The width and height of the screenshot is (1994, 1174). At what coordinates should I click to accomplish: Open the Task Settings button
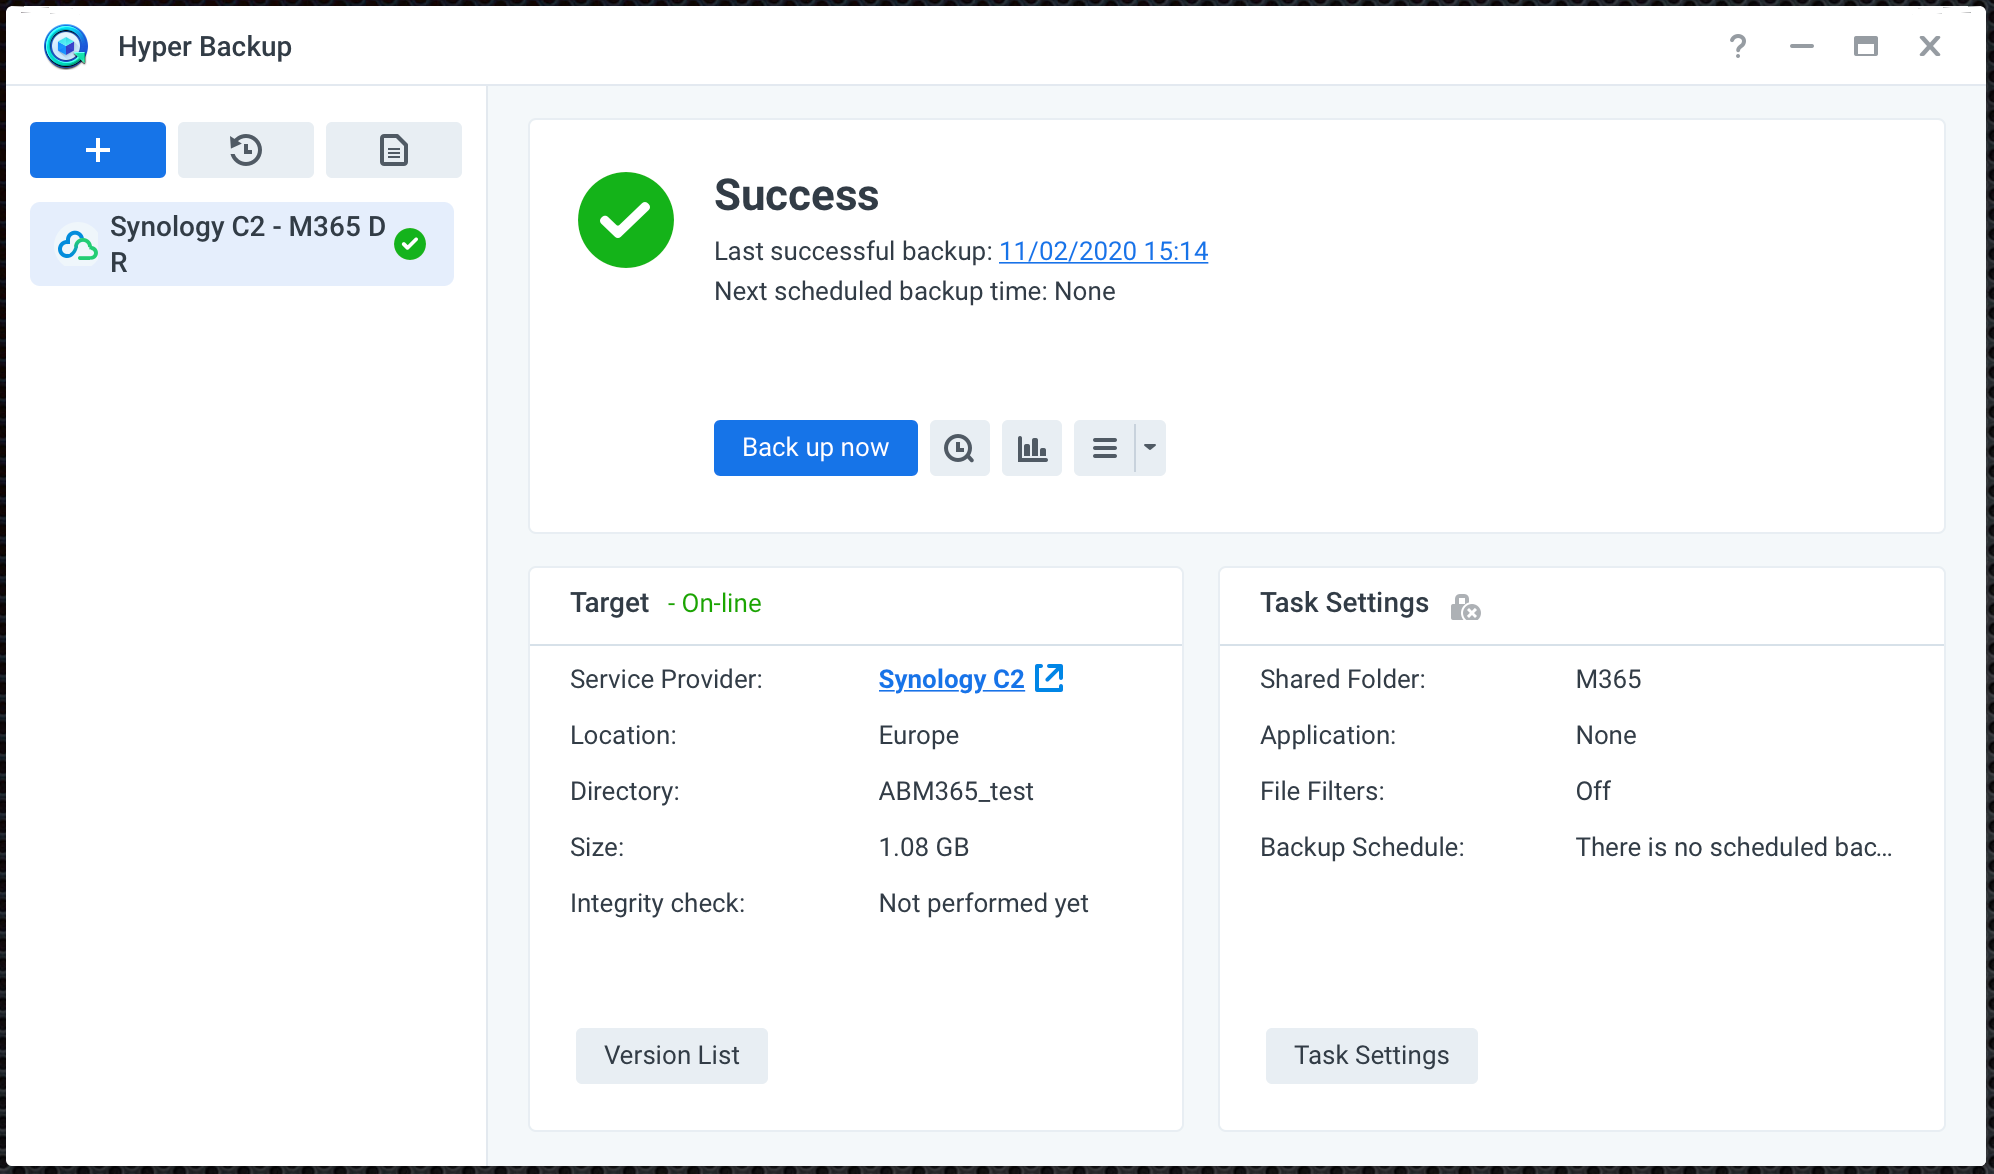[1372, 1056]
